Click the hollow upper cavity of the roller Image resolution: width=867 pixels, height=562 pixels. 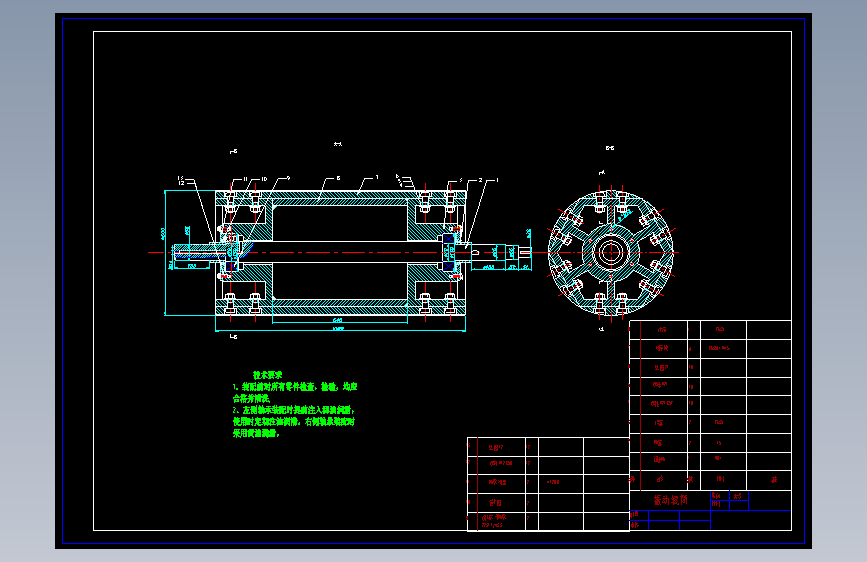point(340,223)
